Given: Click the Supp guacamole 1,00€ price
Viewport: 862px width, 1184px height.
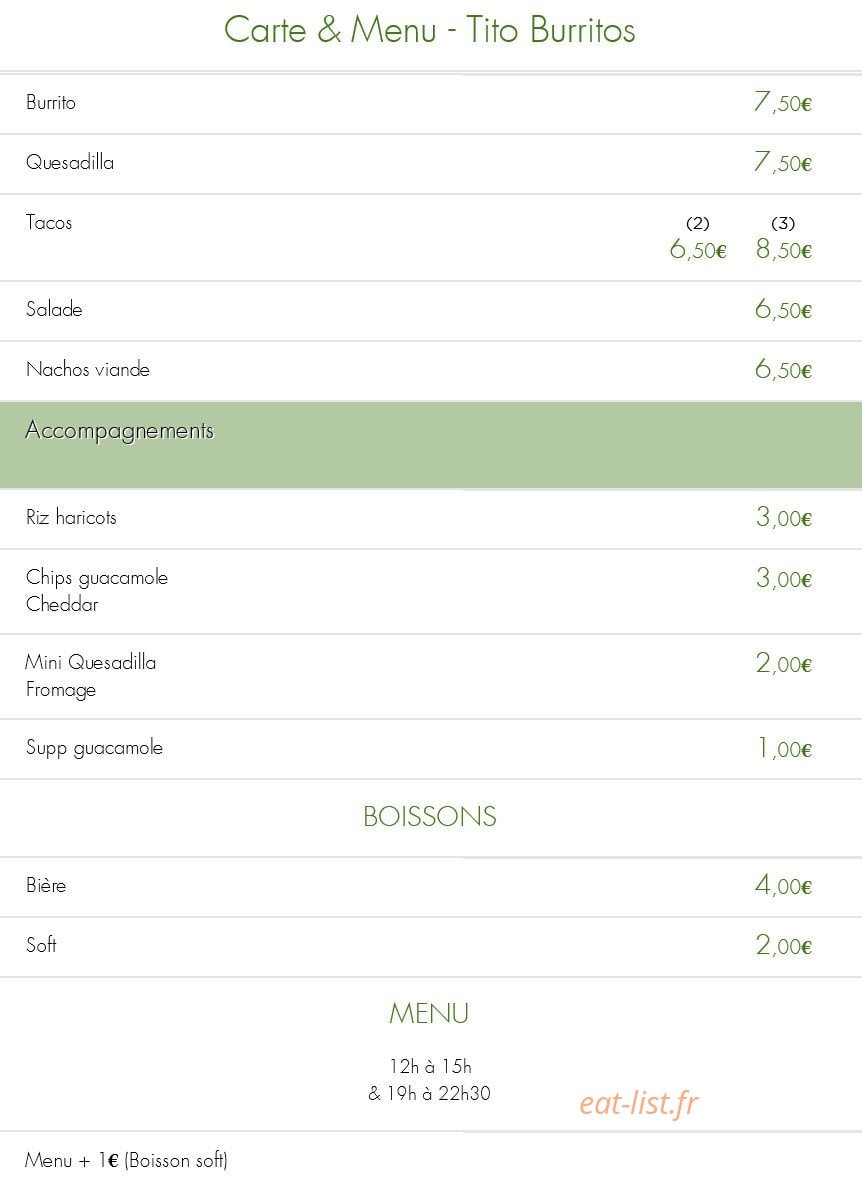Looking at the screenshot, I should [784, 748].
